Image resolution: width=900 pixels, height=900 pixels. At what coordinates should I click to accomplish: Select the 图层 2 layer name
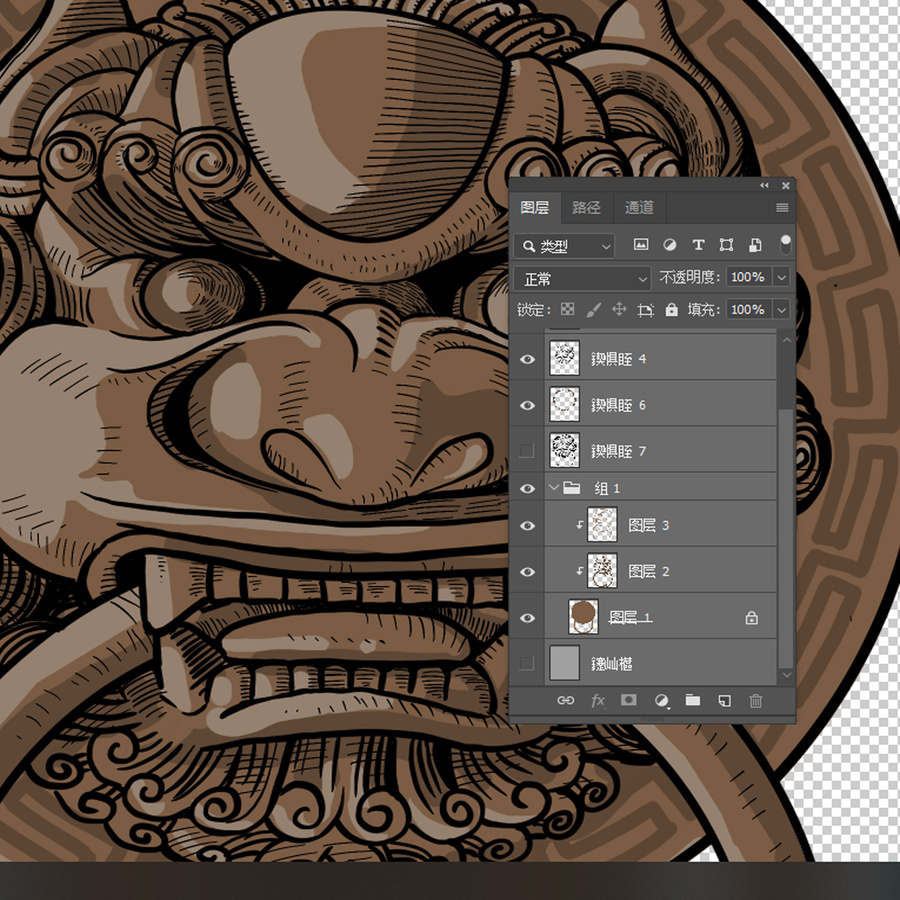coord(649,572)
